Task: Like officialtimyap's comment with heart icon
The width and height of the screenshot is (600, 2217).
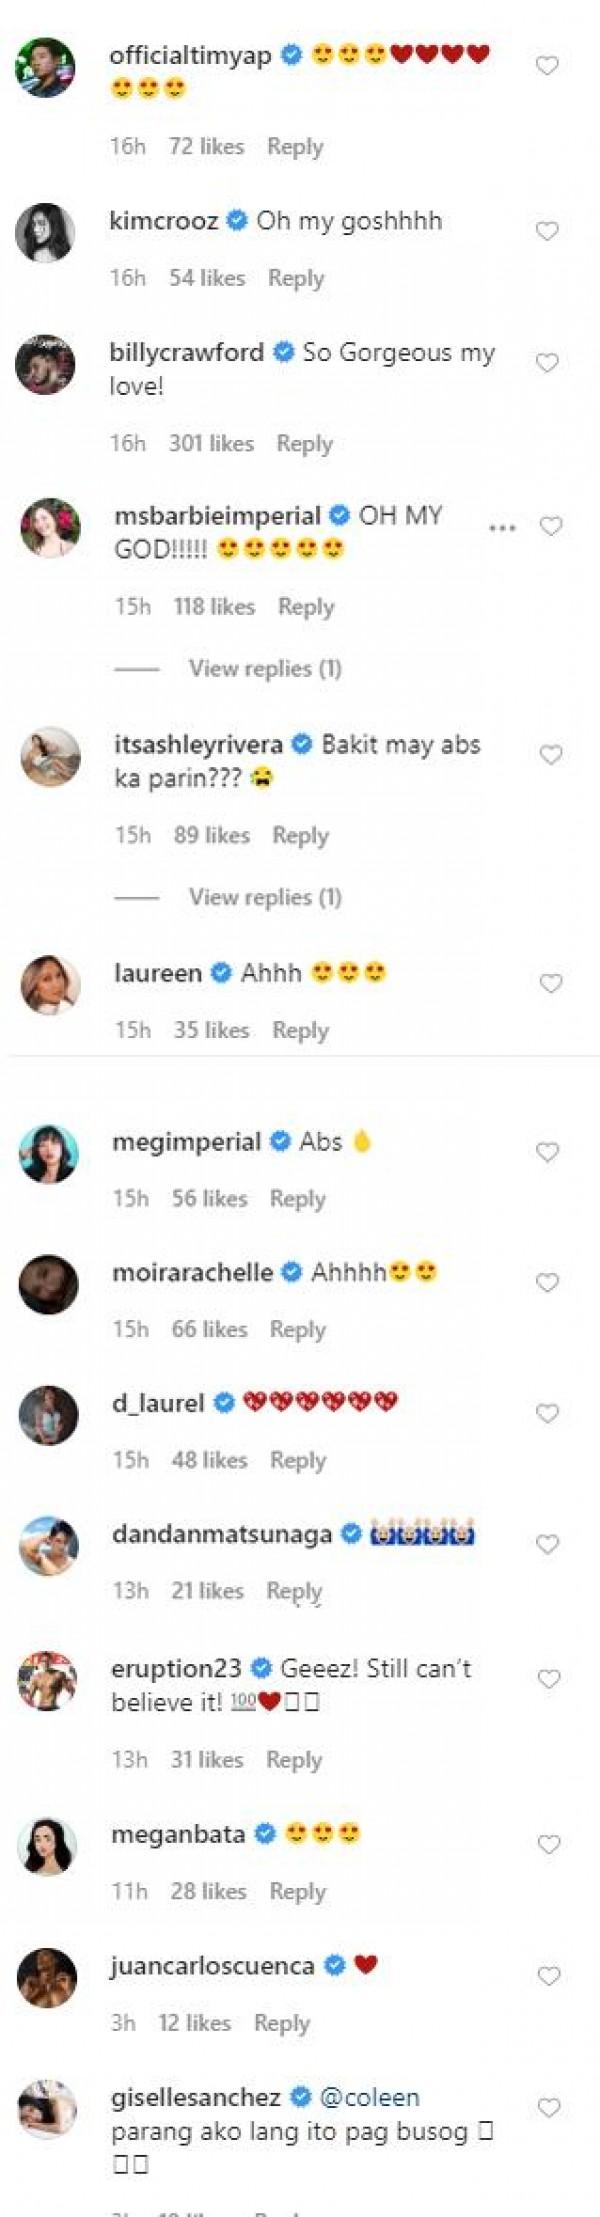Action: (547, 66)
